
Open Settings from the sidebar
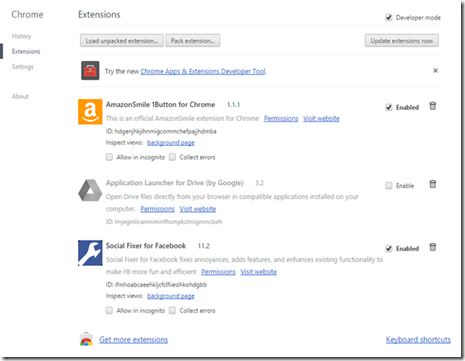pyautogui.click(x=23, y=67)
